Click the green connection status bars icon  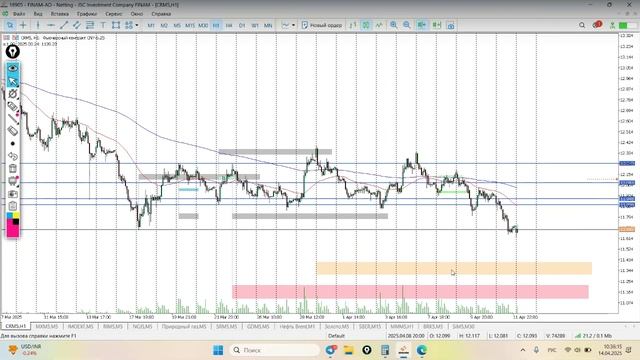[623, 25]
